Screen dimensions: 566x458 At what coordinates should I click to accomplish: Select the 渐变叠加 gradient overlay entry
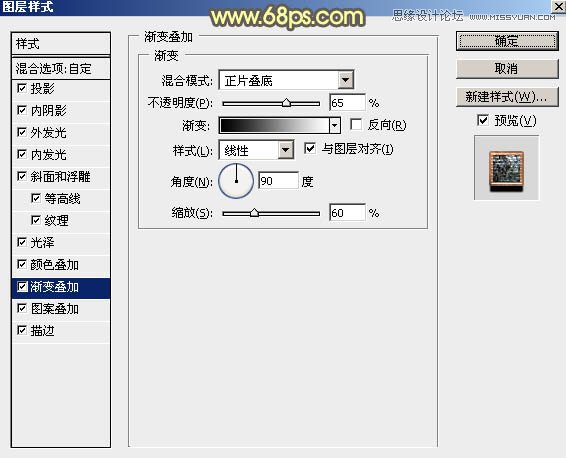[61, 287]
